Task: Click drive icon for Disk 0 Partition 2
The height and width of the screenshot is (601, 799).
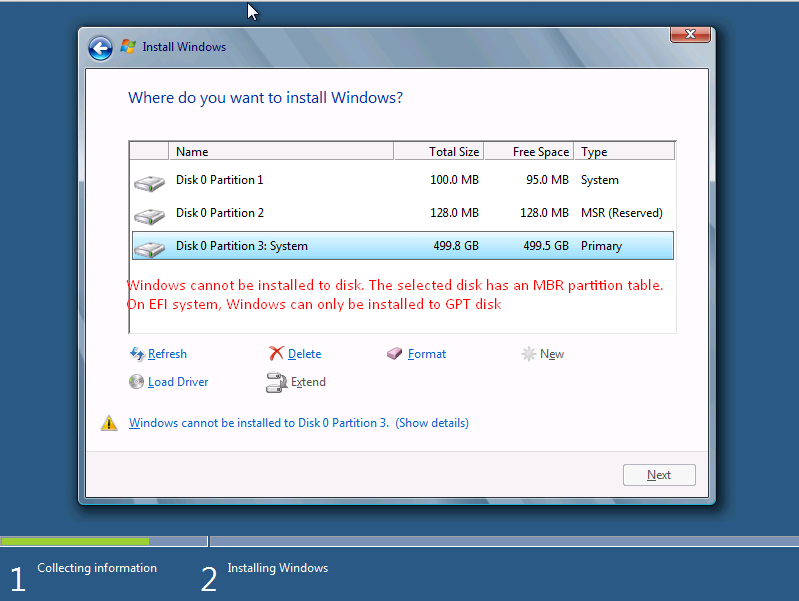Action: point(149,216)
